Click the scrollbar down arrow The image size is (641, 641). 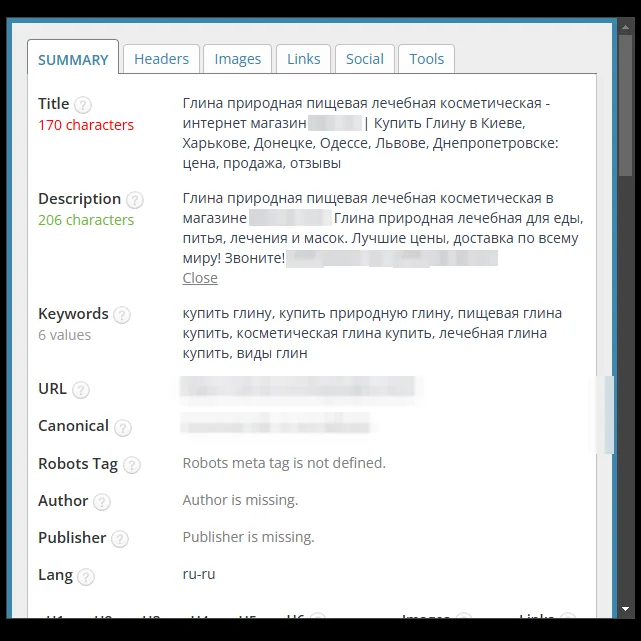point(625,609)
